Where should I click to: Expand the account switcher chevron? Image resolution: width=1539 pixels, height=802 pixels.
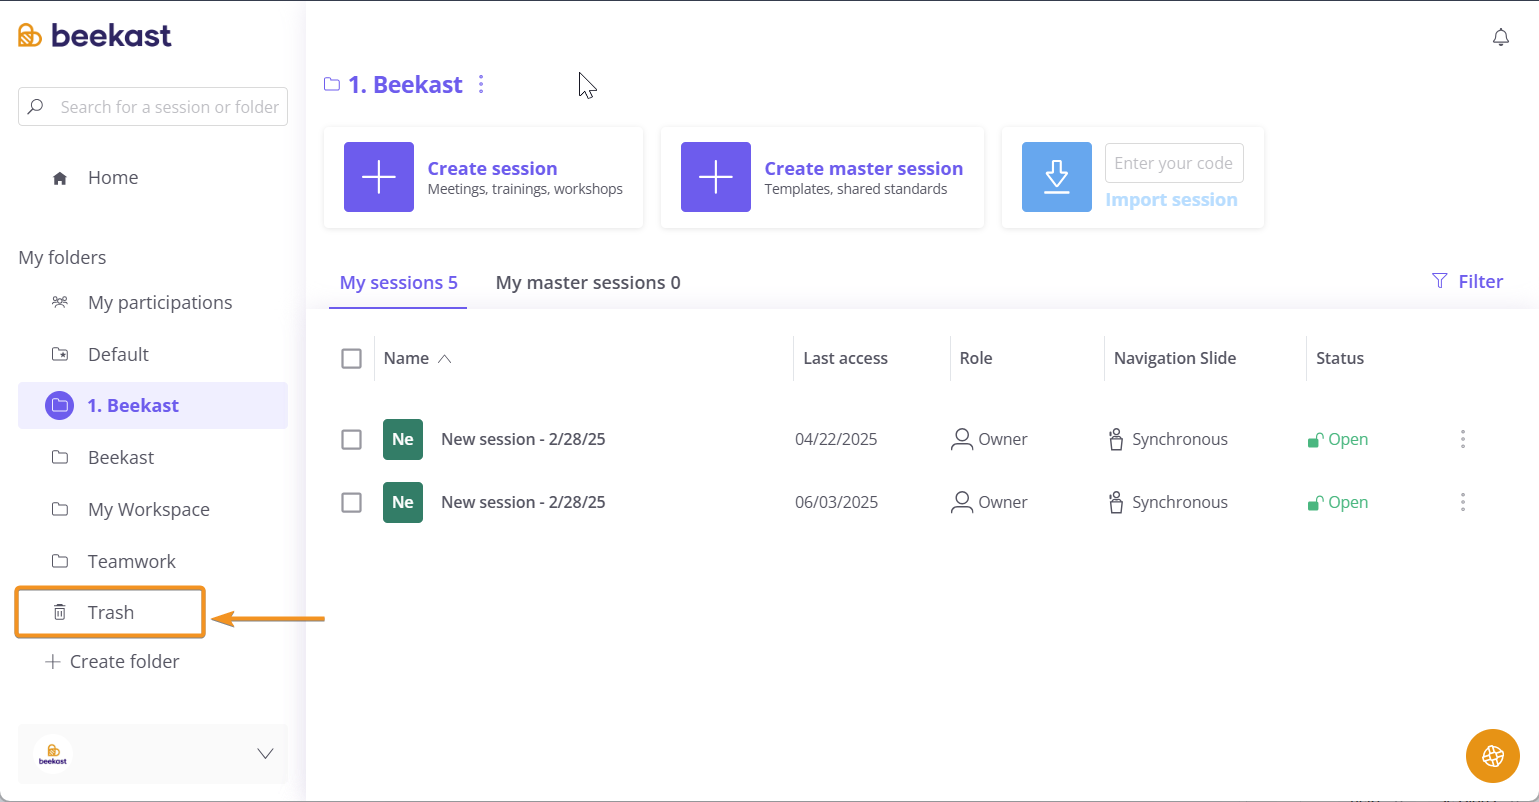[265, 754]
